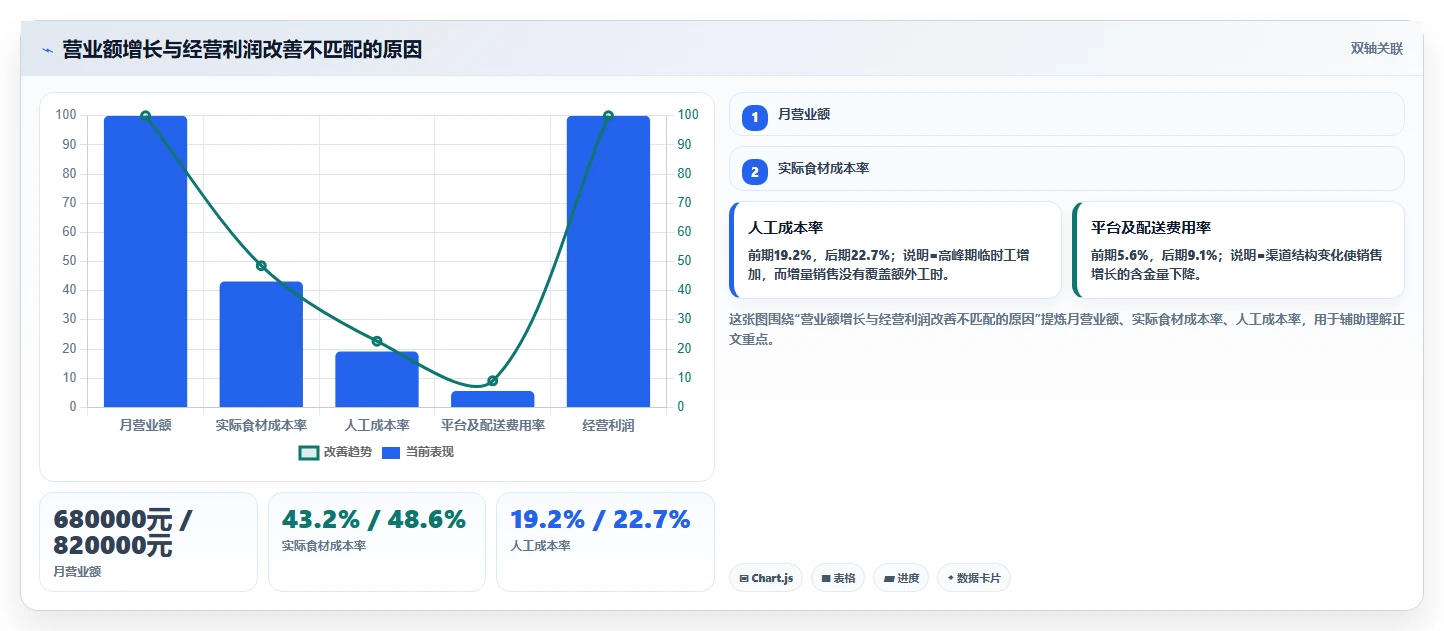Screen dimensions: 1444x631
Task: Click the 43.2% / 48.6% stat value
Action: click(374, 520)
